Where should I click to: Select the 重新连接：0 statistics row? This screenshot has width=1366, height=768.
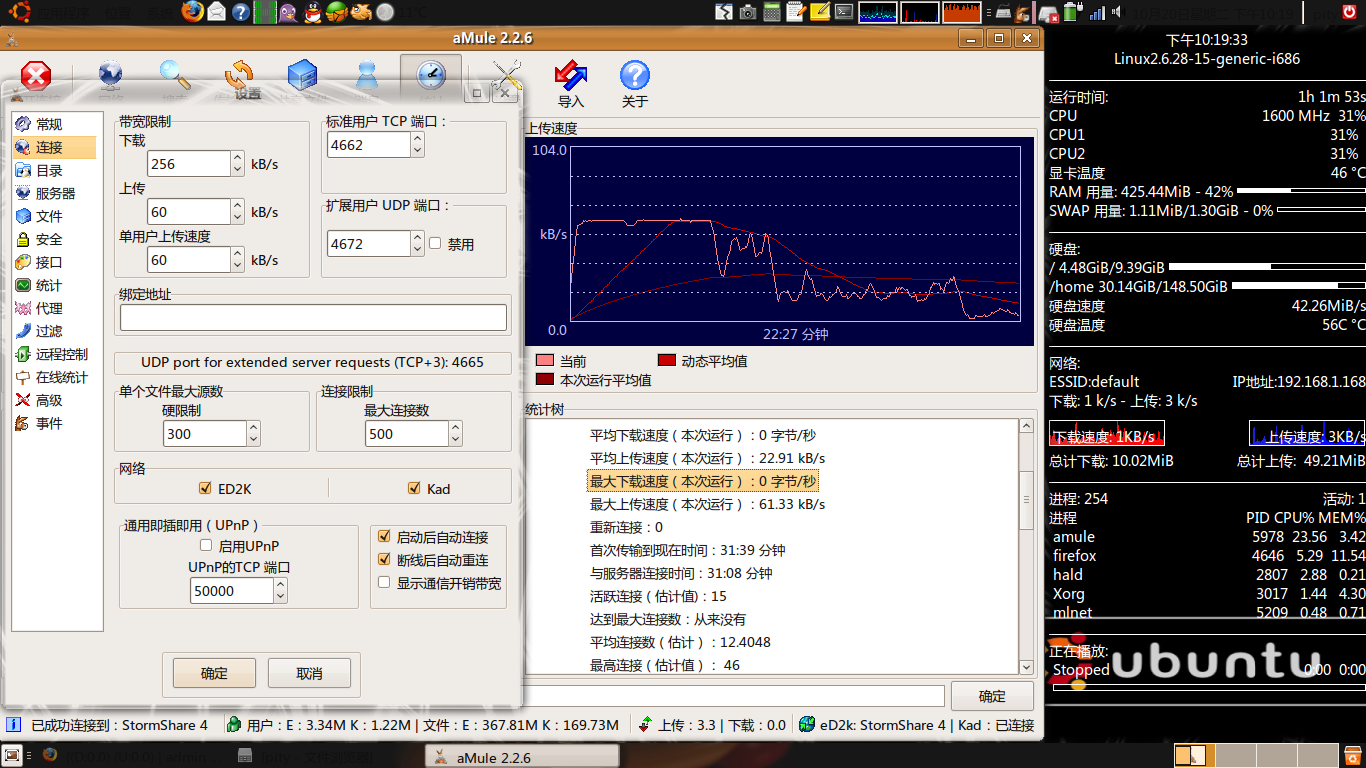click(x=626, y=527)
